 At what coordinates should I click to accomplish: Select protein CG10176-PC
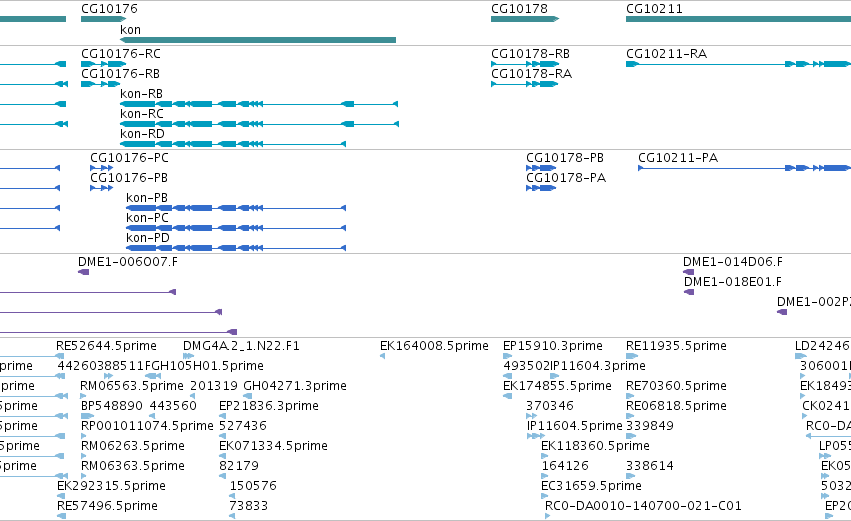129,158
